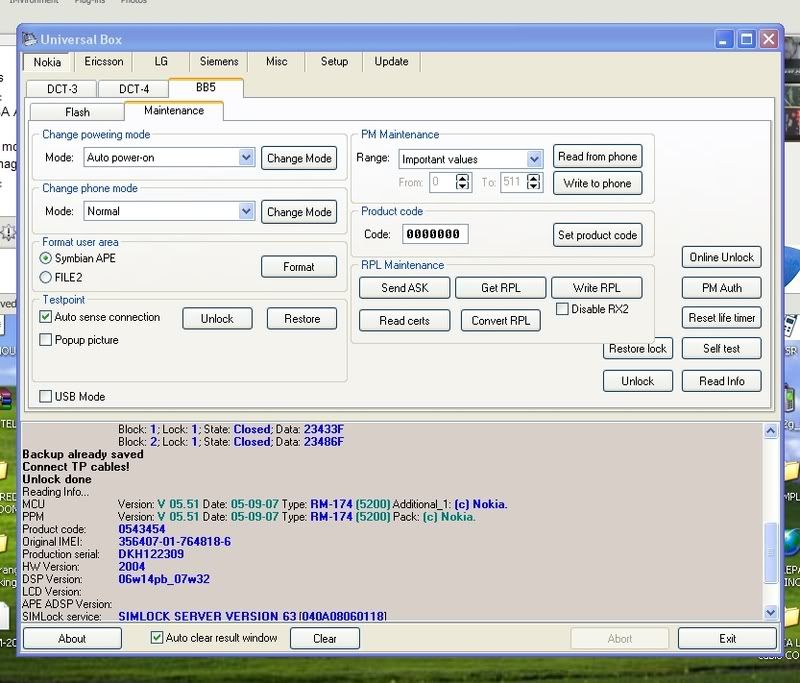Image resolution: width=800 pixels, height=683 pixels.
Task: Click the Read Info button
Action: click(721, 381)
